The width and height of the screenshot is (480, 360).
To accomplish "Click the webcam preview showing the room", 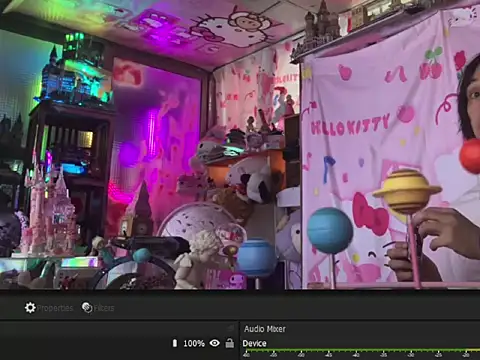I will 240,144.
